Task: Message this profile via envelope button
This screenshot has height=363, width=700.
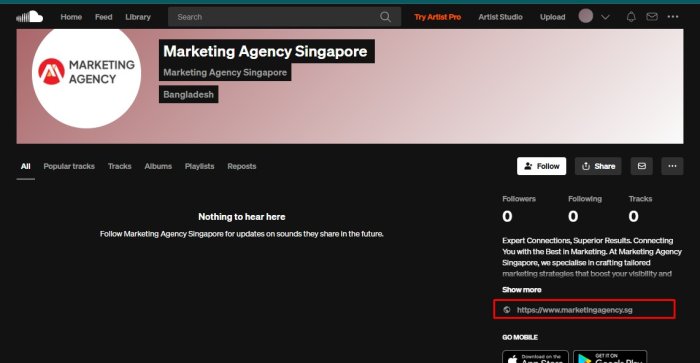Action: [642, 166]
